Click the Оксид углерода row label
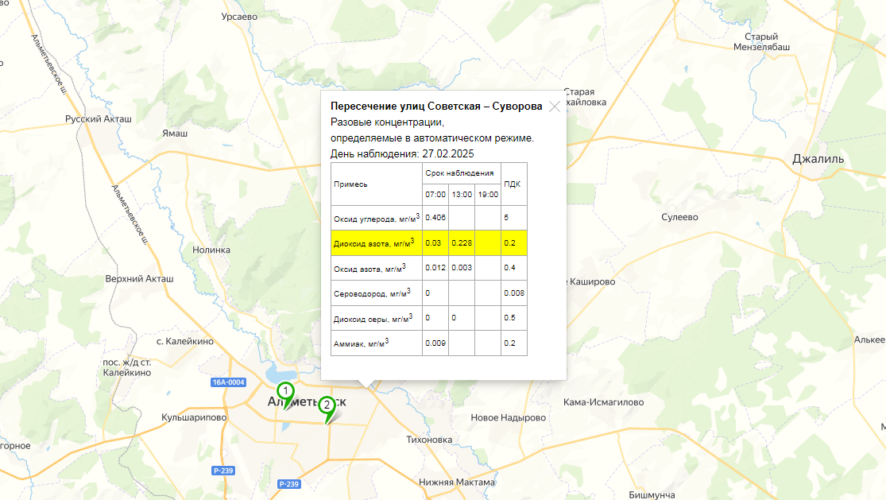This screenshot has width=886, height=500. point(376,217)
